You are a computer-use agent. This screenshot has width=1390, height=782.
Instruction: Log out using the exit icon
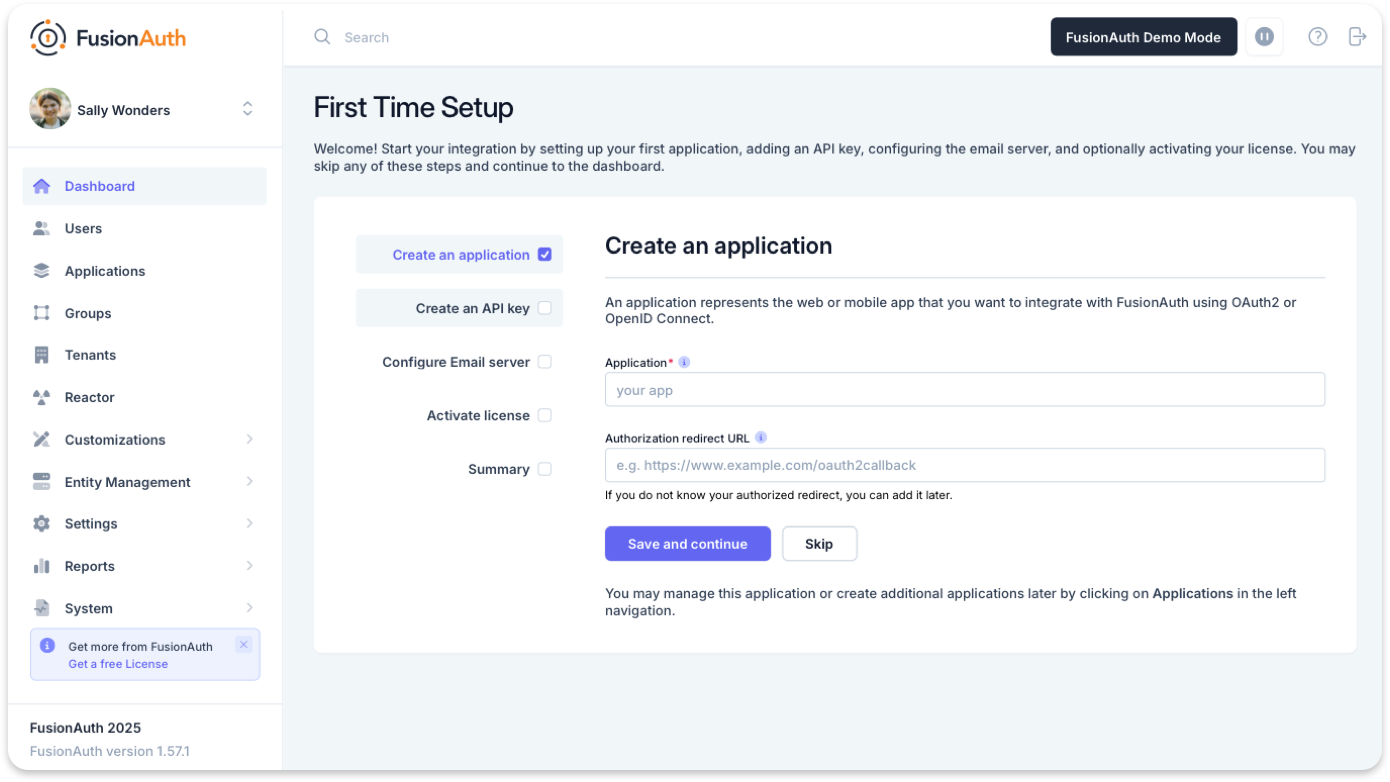pos(1357,37)
